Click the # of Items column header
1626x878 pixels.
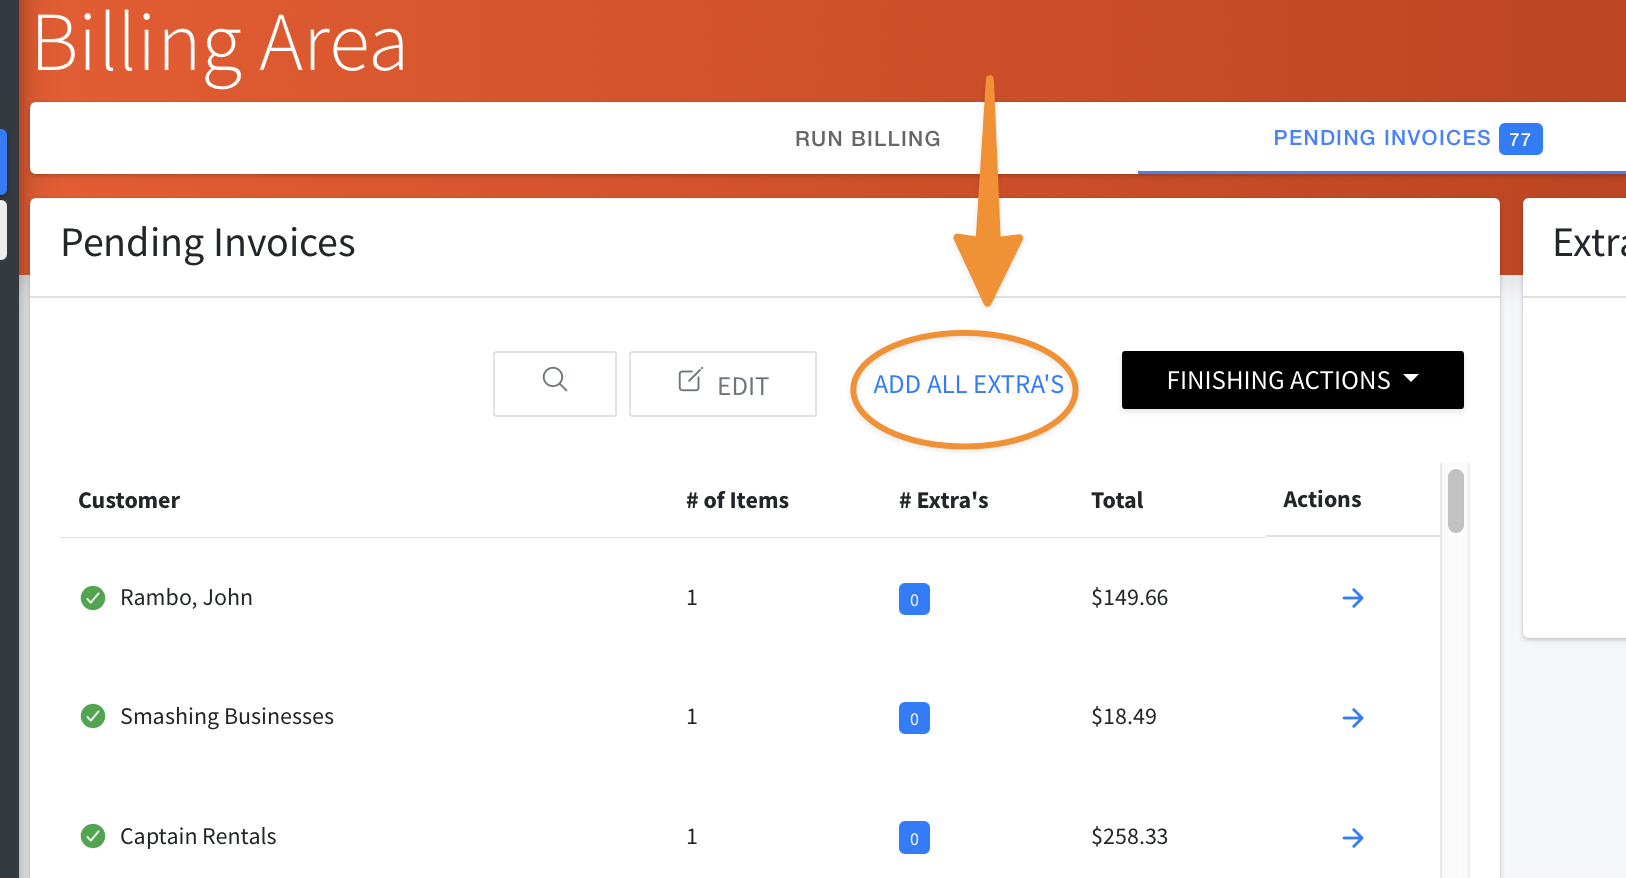coord(737,500)
